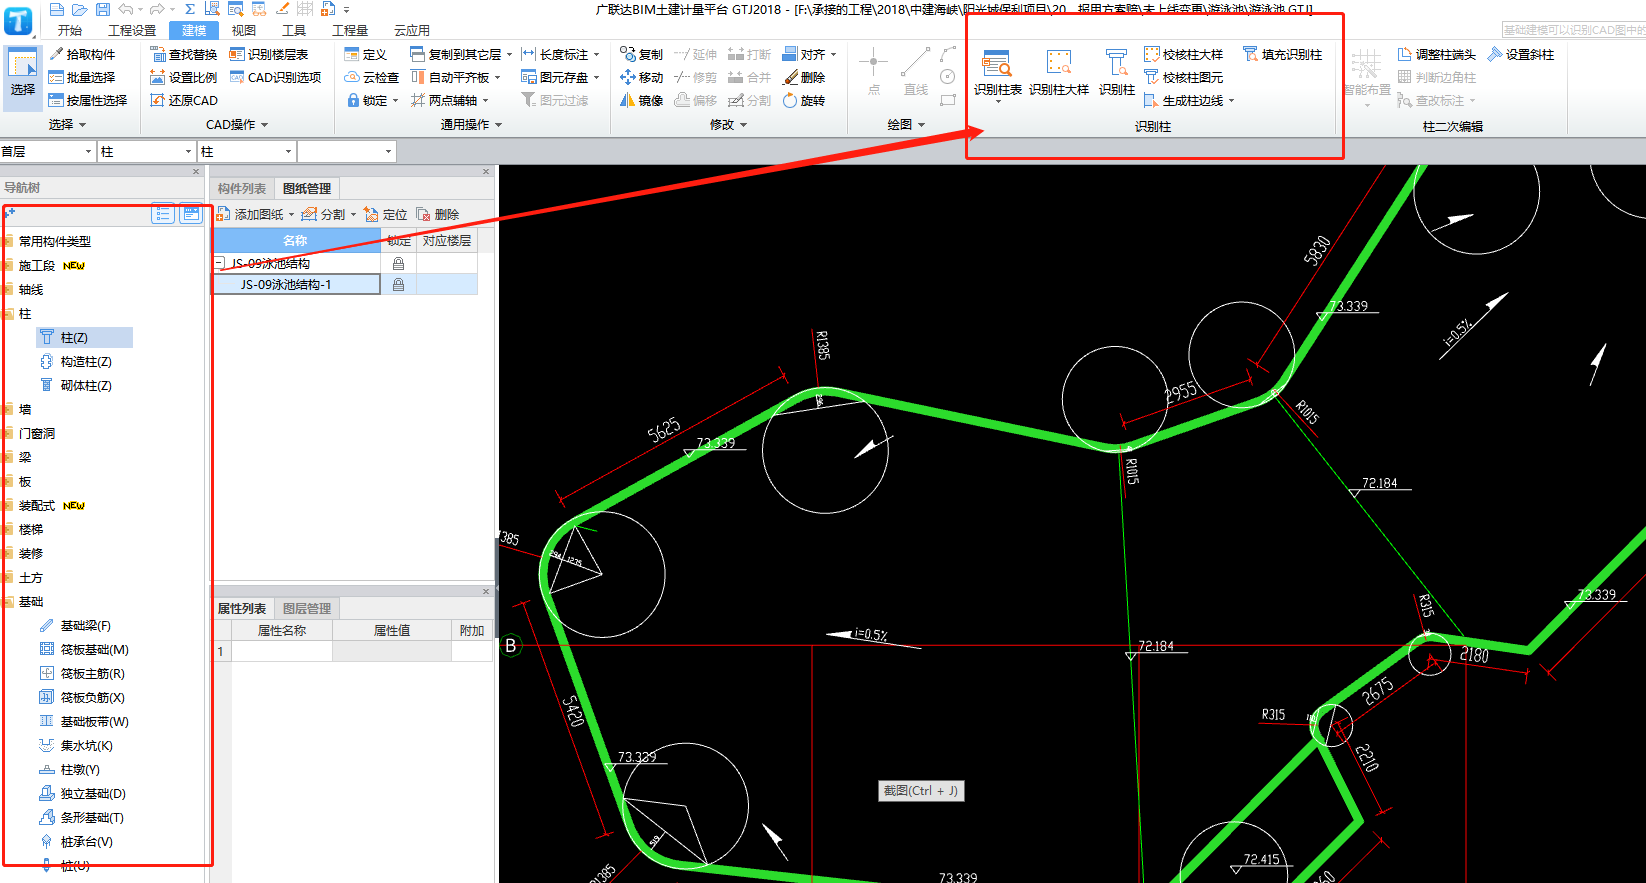Click the save icon in quick access toolbar
This screenshot has height=883, width=1646.
(102, 9)
